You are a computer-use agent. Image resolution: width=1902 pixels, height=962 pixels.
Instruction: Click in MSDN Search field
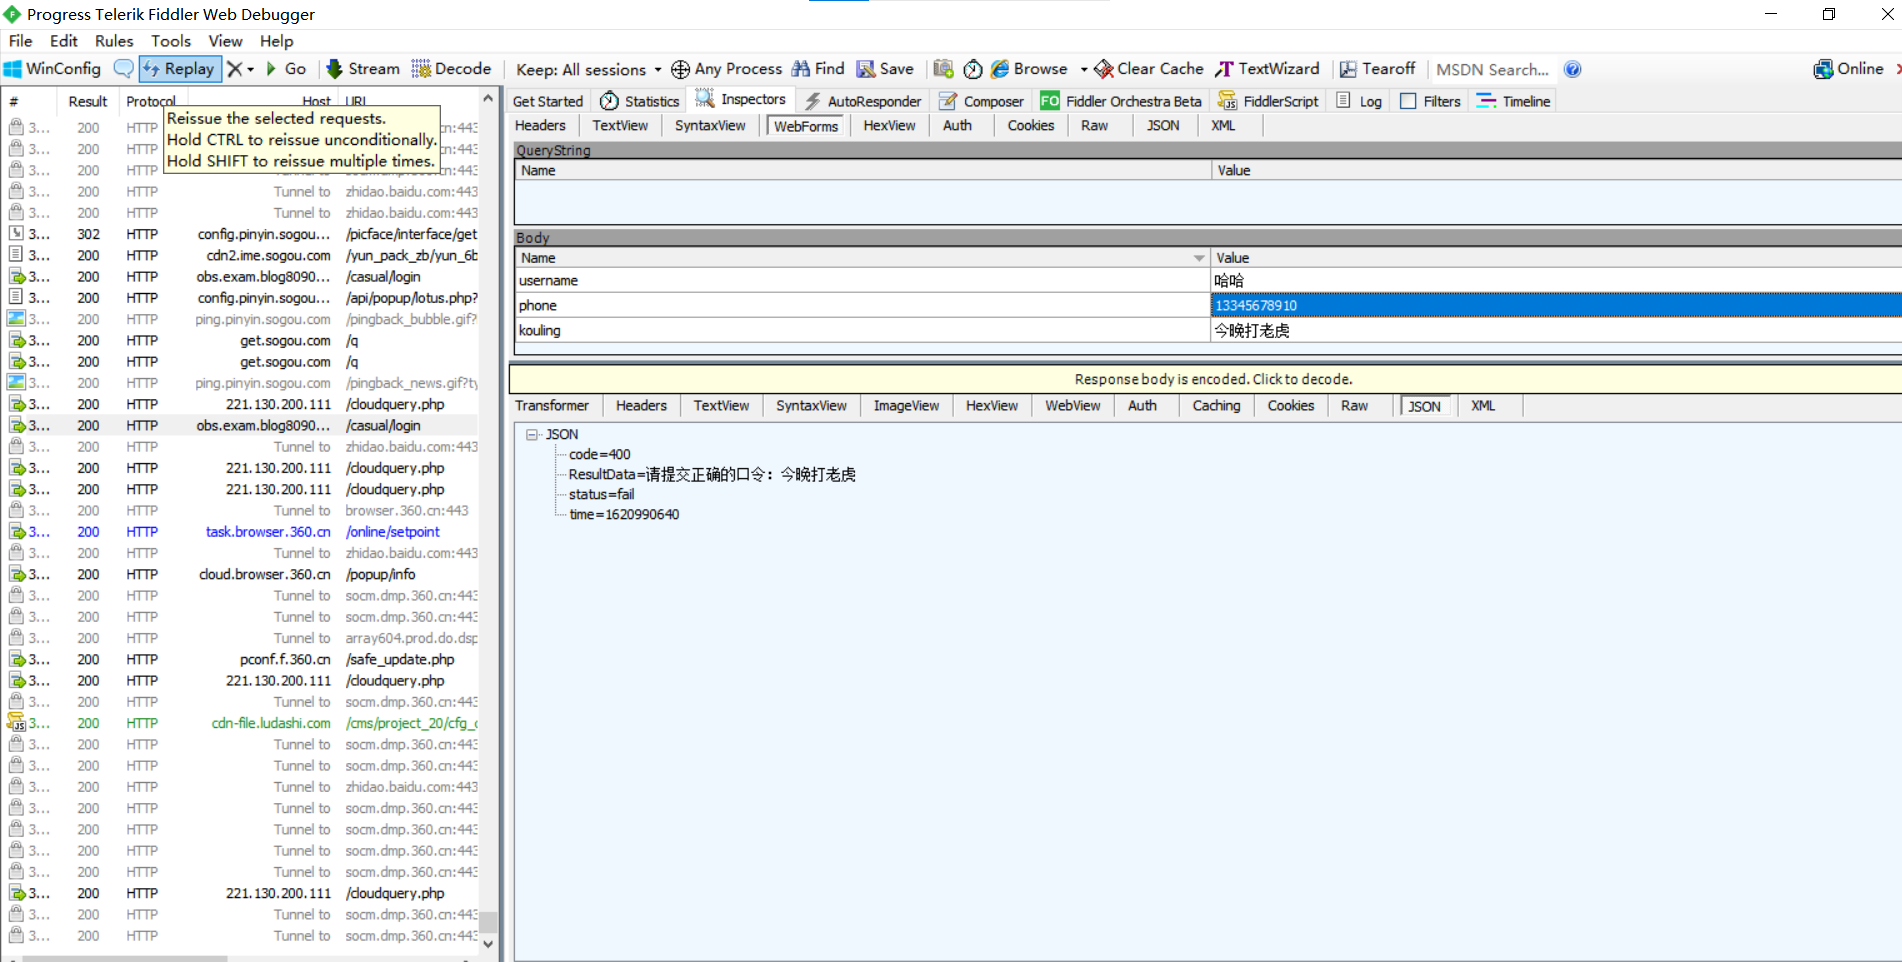1492,69
